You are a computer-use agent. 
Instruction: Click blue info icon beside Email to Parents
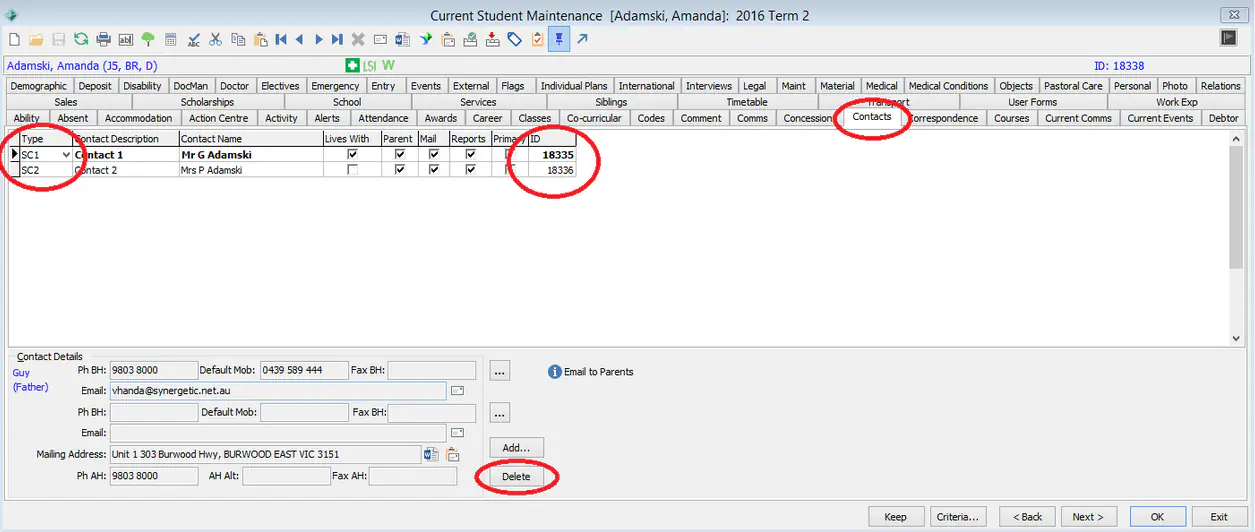click(x=555, y=371)
